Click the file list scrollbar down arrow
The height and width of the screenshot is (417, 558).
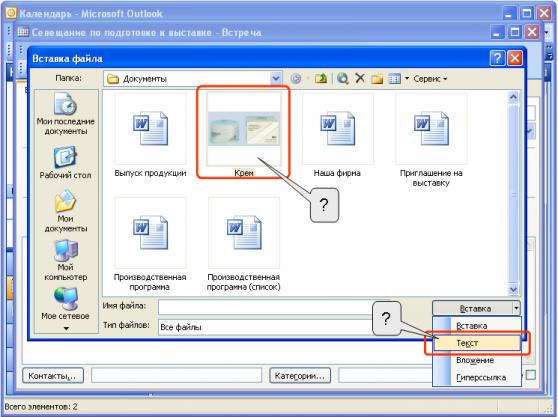(513, 289)
